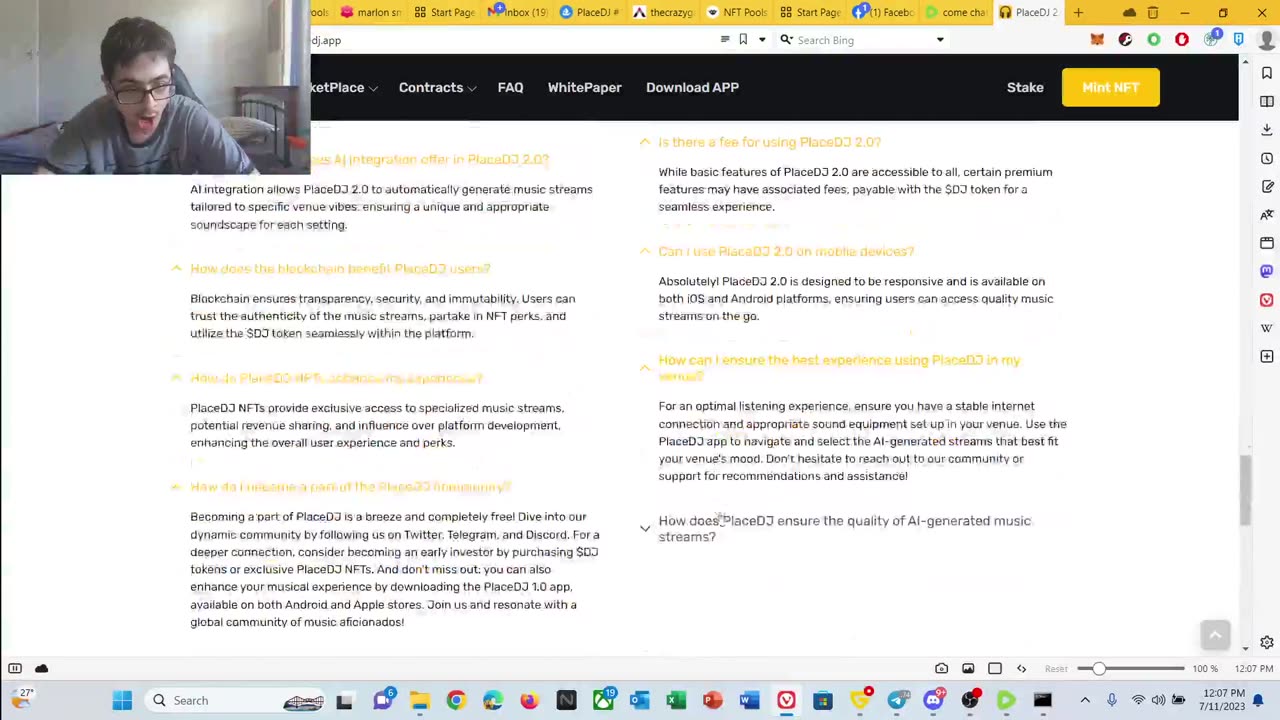
Task: Reset the zoom level with the Reset button
Action: [x=1056, y=668]
